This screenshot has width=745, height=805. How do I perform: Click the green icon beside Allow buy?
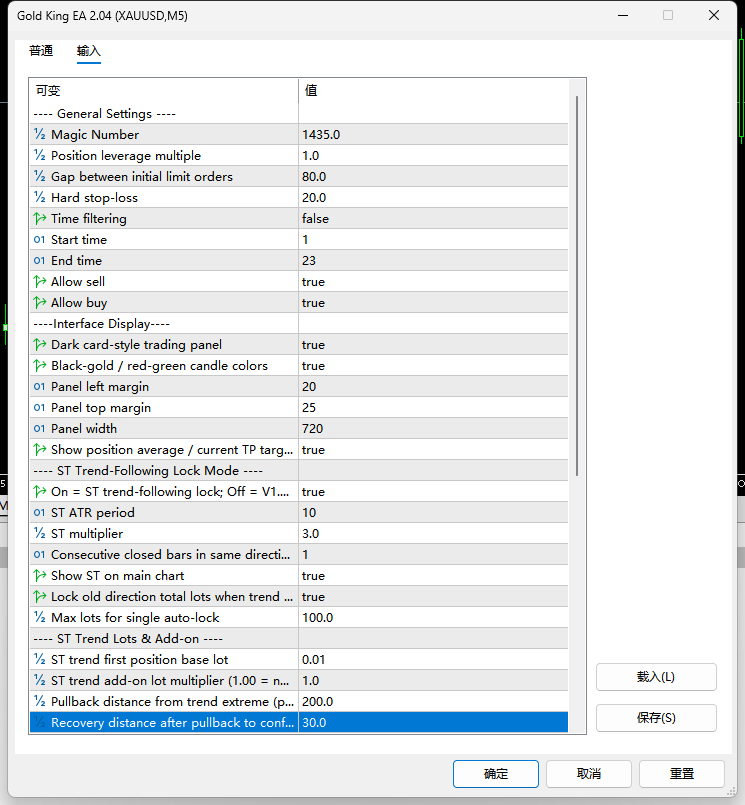pyautogui.click(x=40, y=303)
